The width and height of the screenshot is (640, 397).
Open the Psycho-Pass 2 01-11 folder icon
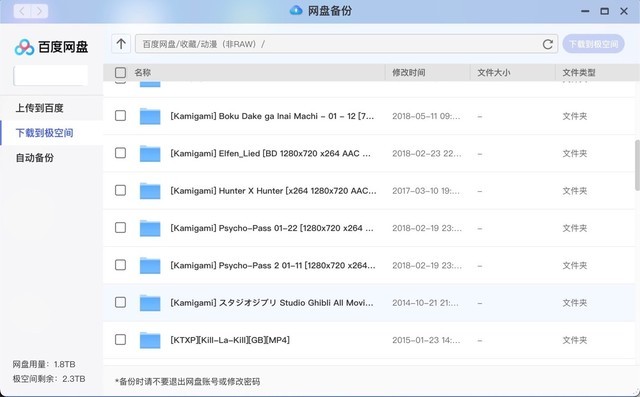tap(150, 266)
